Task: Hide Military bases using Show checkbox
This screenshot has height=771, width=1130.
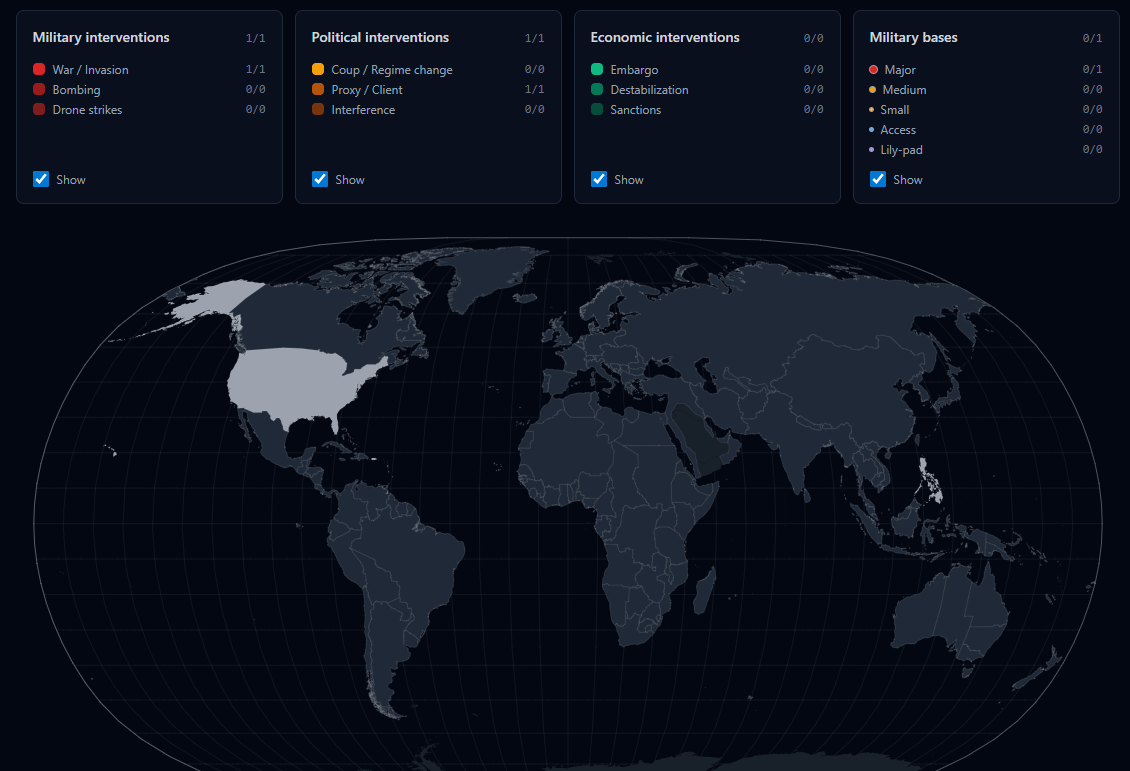Action: [878, 179]
